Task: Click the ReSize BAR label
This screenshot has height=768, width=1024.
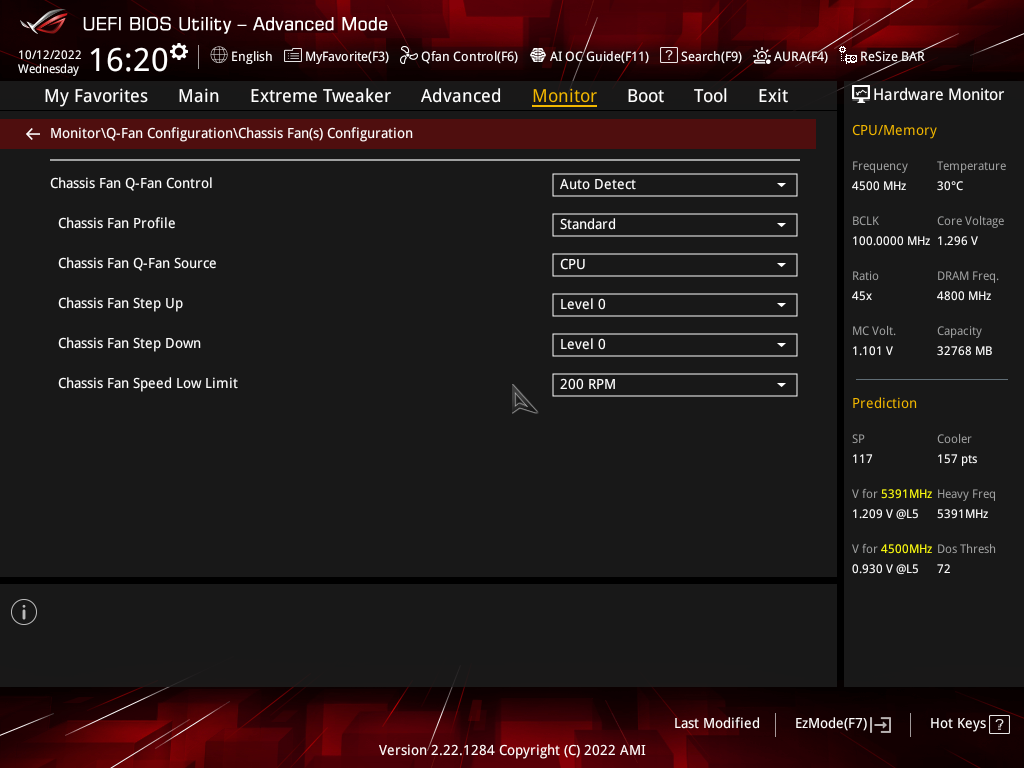Action: pos(892,57)
